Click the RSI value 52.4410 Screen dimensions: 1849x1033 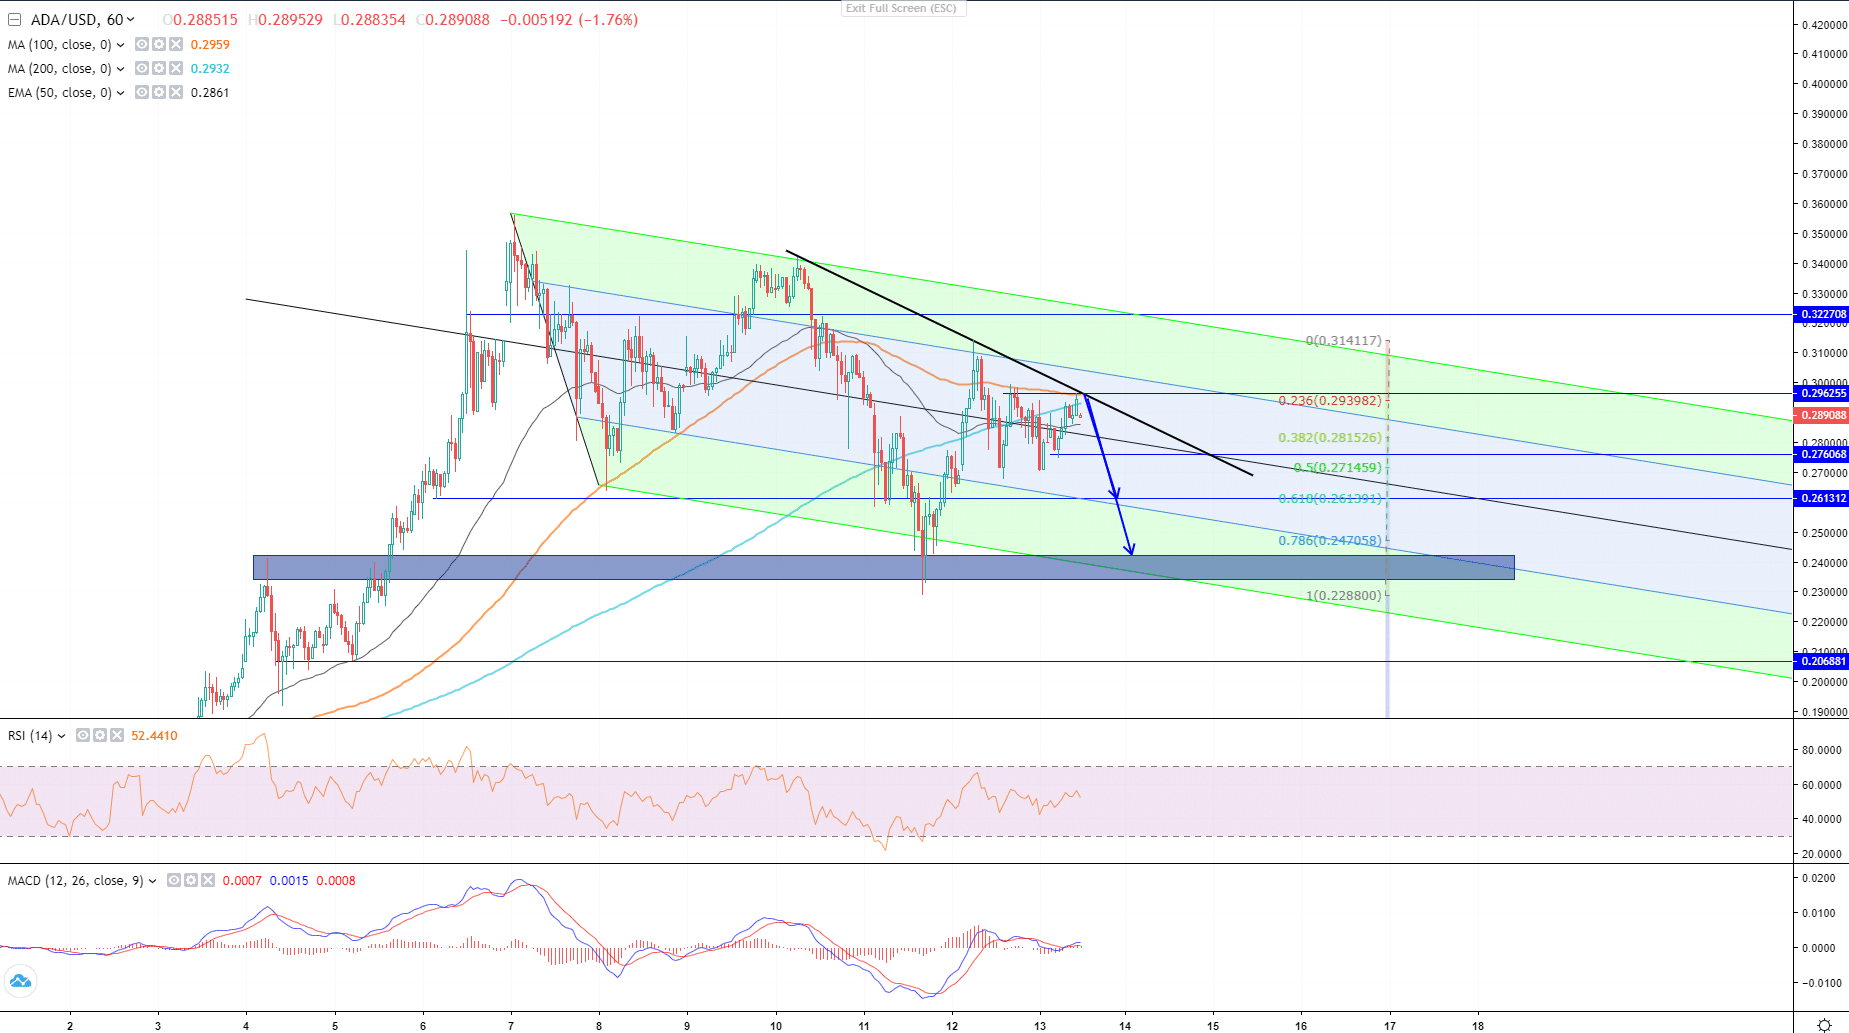pyautogui.click(x=155, y=736)
